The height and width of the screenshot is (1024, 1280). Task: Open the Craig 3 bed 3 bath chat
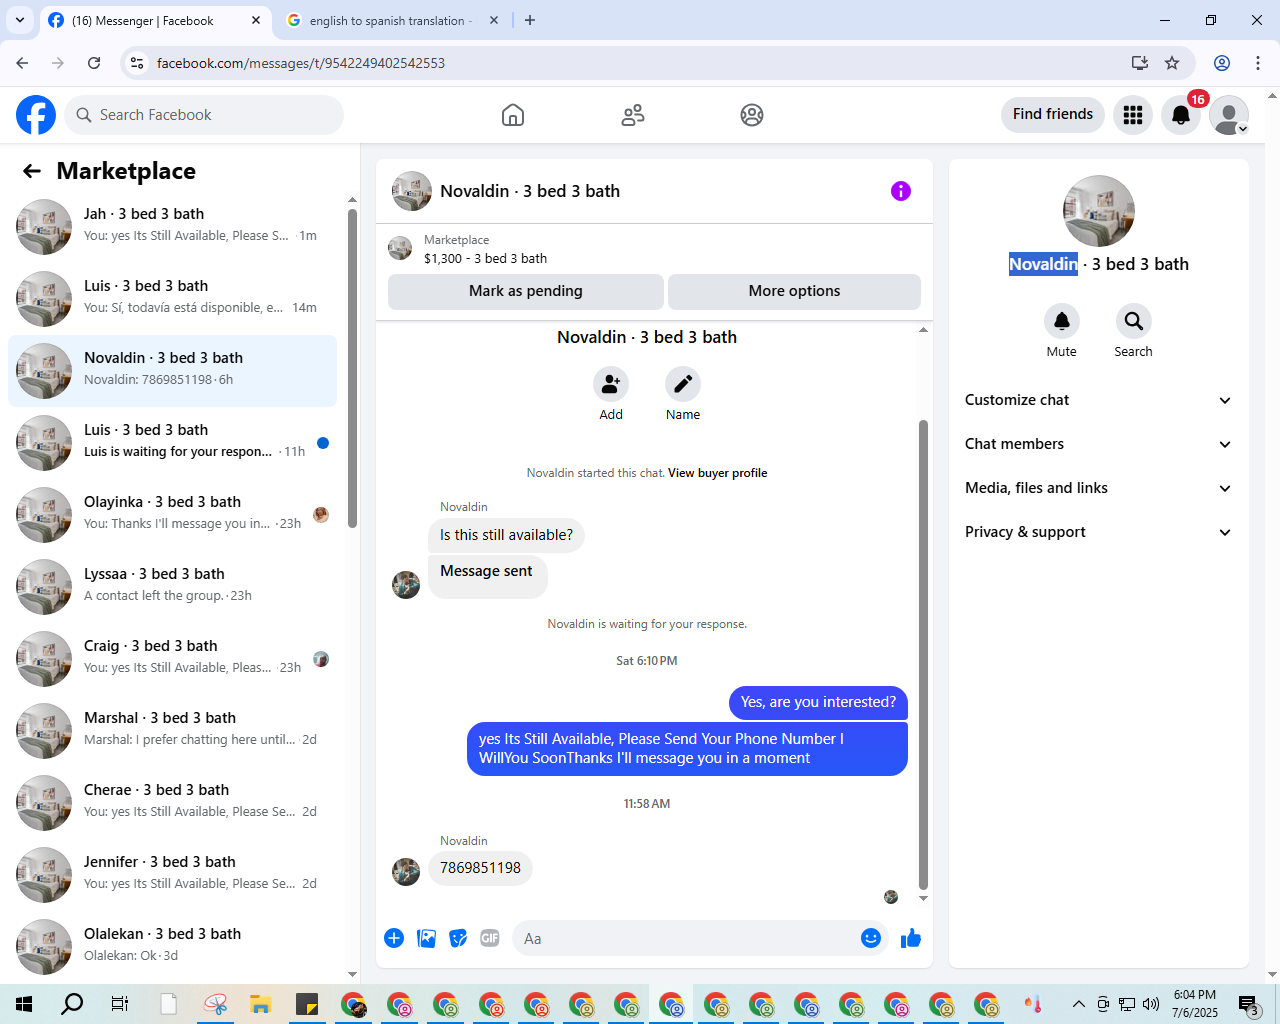(172, 659)
